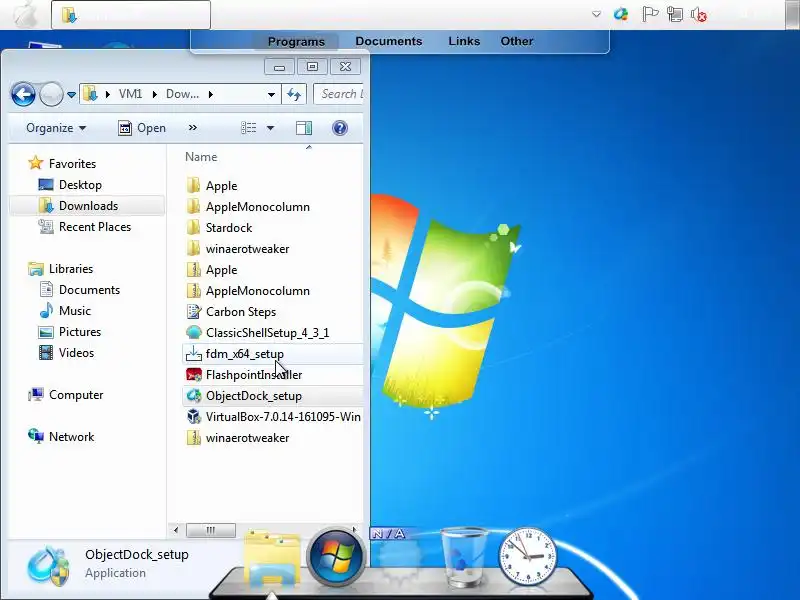Open Explorer help icon
The width and height of the screenshot is (800, 600).
coord(340,128)
